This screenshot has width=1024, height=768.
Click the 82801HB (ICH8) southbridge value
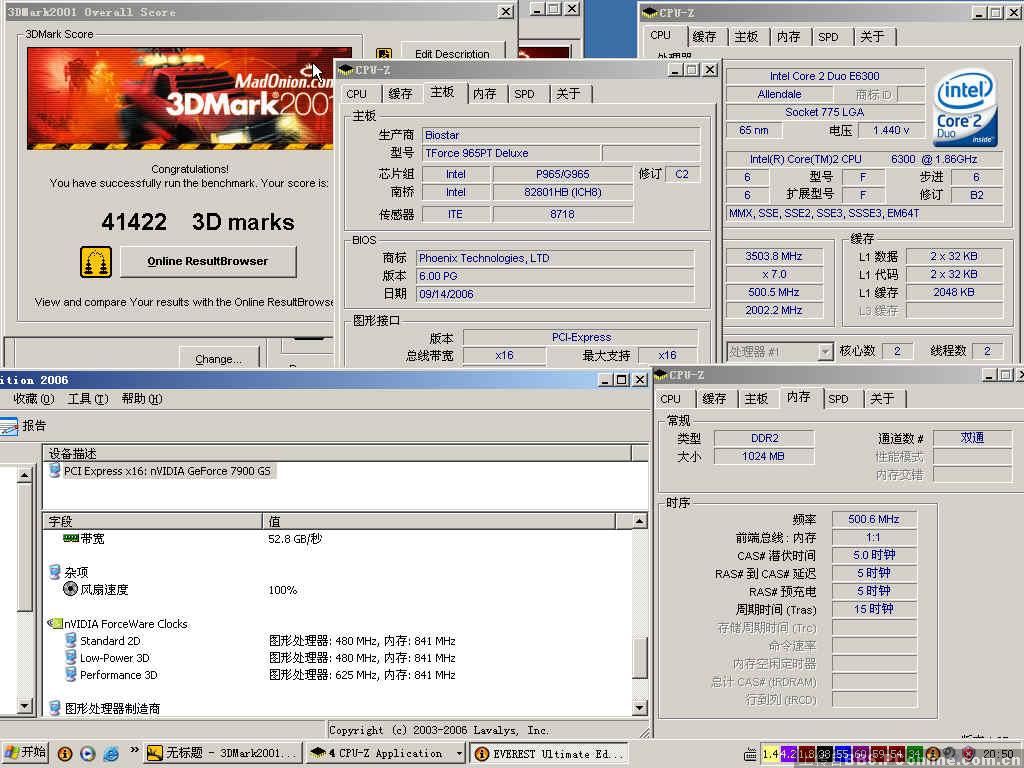(x=562, y=192)
